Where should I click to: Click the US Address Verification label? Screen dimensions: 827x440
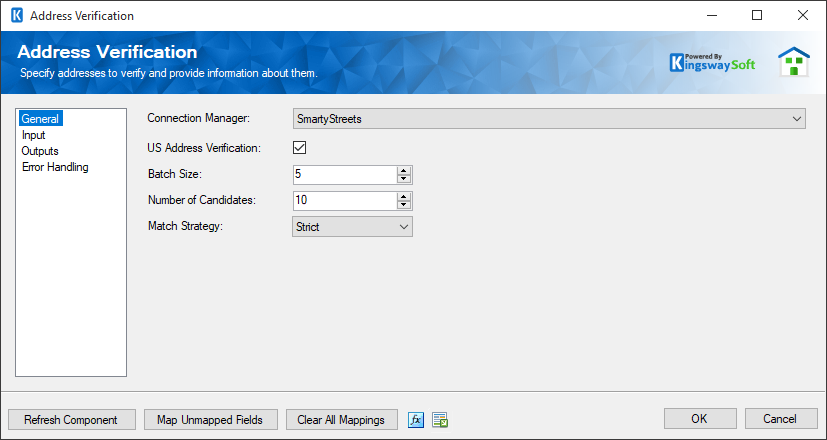(x=204, y=148)
